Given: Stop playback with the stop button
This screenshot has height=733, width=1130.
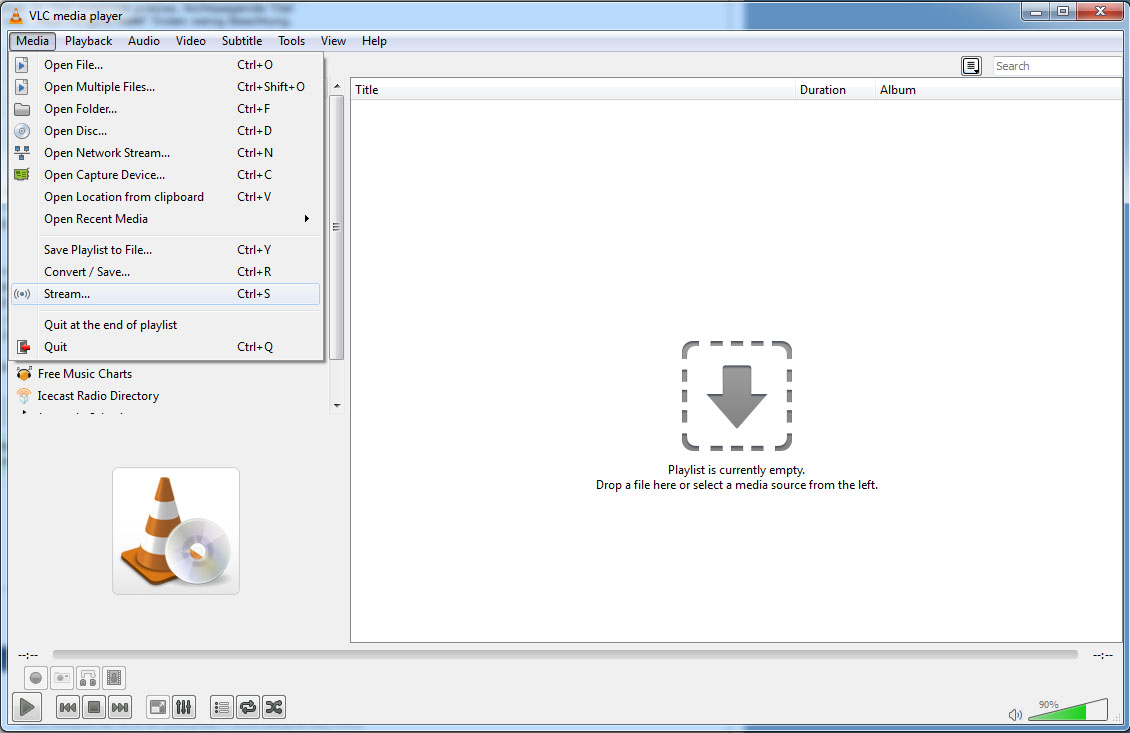Looking at the screenshot, I should pyautogui.click(x=94, y=708).
